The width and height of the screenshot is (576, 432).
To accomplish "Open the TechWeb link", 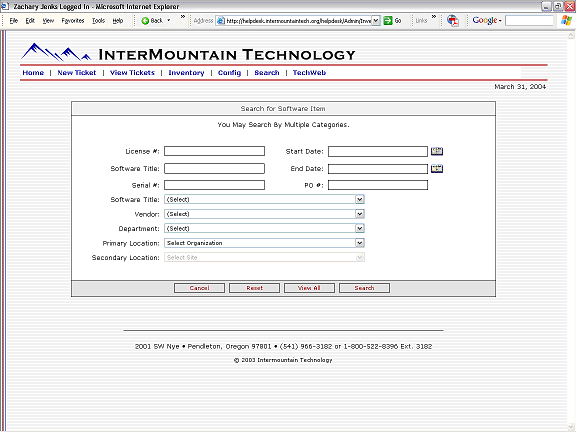I will pyautogui.click(x=309, y=73).
